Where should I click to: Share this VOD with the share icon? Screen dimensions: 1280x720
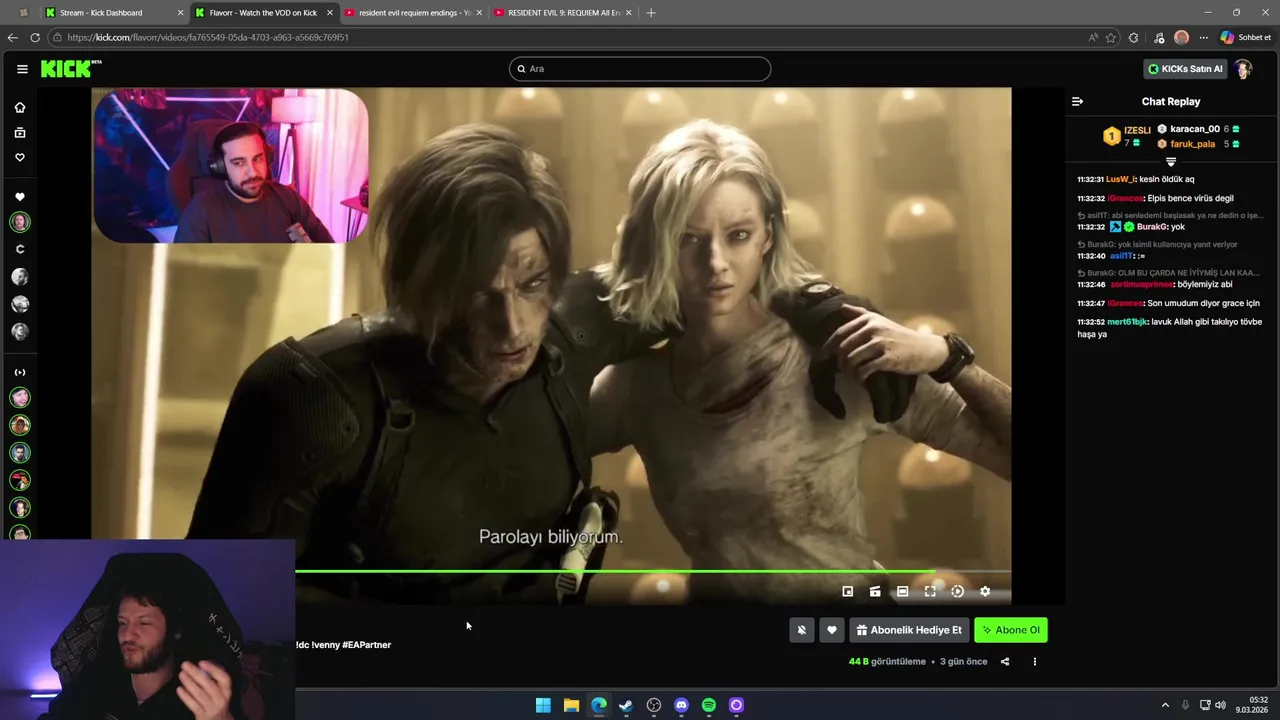point(1005,661)
